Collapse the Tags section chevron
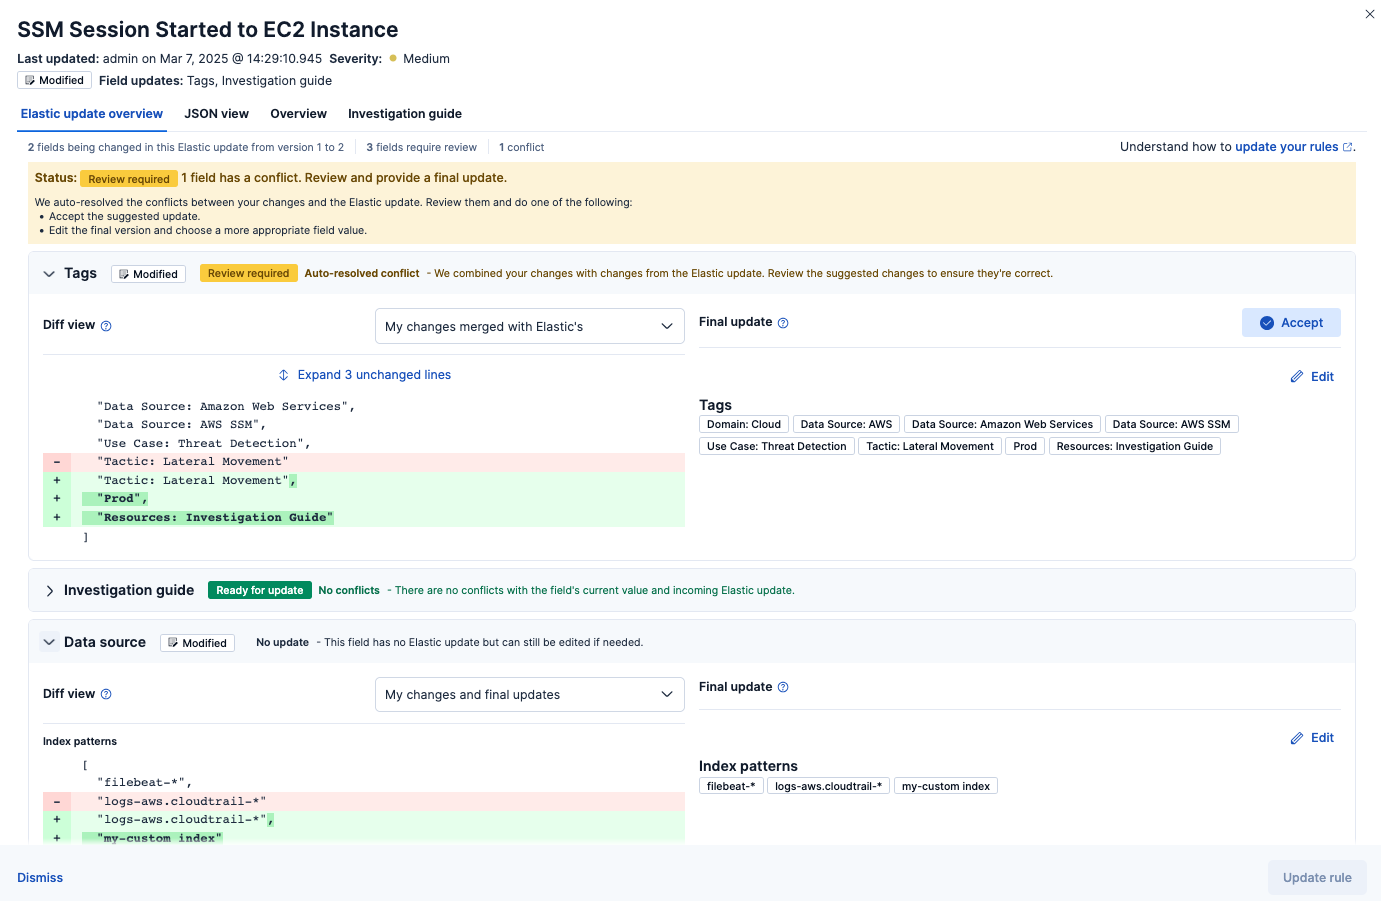The image size is (1381, 901). pyautogui.click(x=49, y=274)
